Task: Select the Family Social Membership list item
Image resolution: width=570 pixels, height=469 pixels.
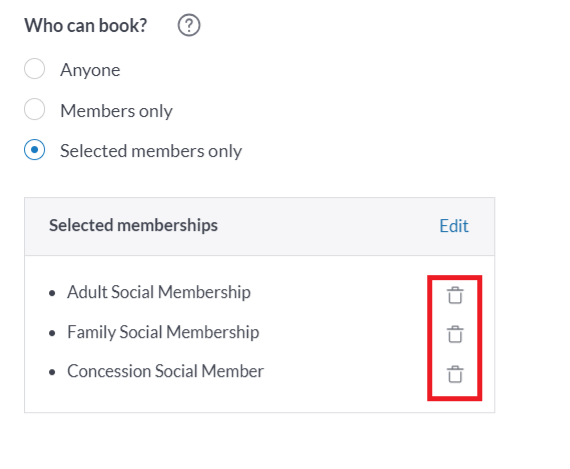Action: 163,332
